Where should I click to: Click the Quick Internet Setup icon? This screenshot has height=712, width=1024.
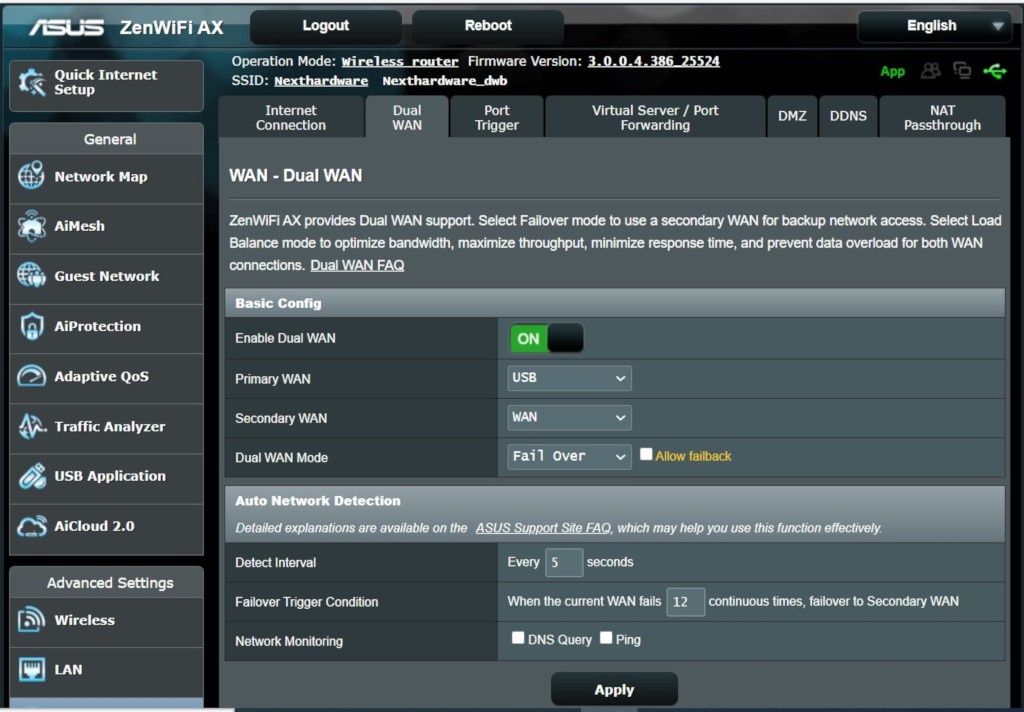coord(31,82)
